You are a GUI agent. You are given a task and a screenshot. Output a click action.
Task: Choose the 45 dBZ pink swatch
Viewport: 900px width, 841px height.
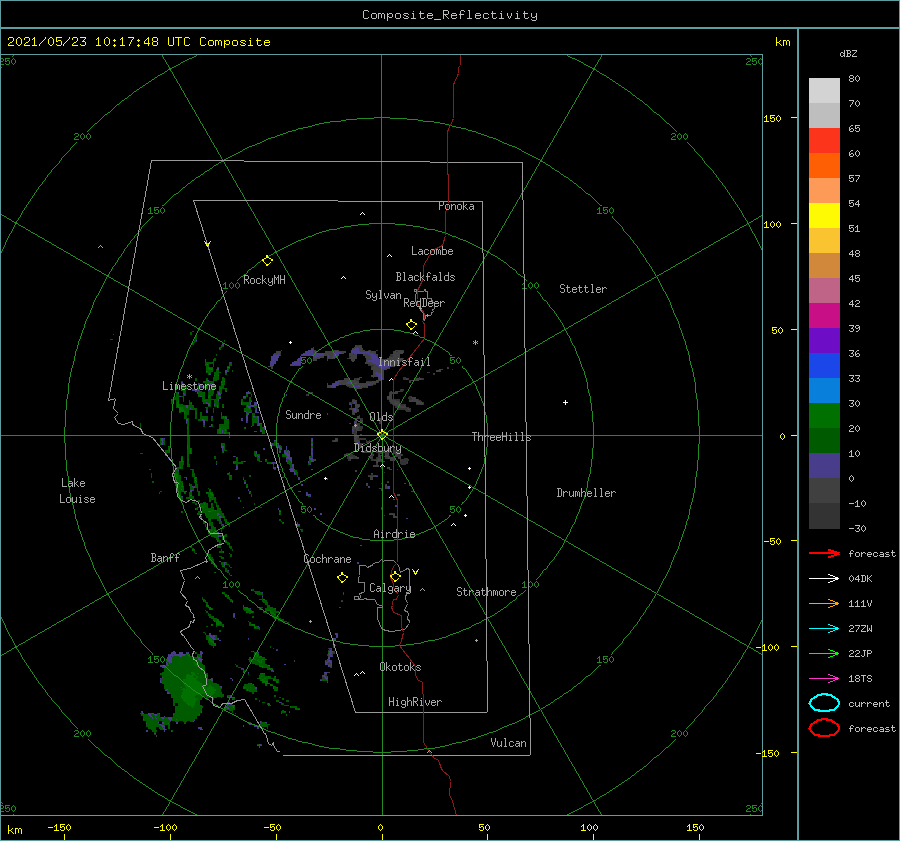pyautogui.click(x=824, y=290)
